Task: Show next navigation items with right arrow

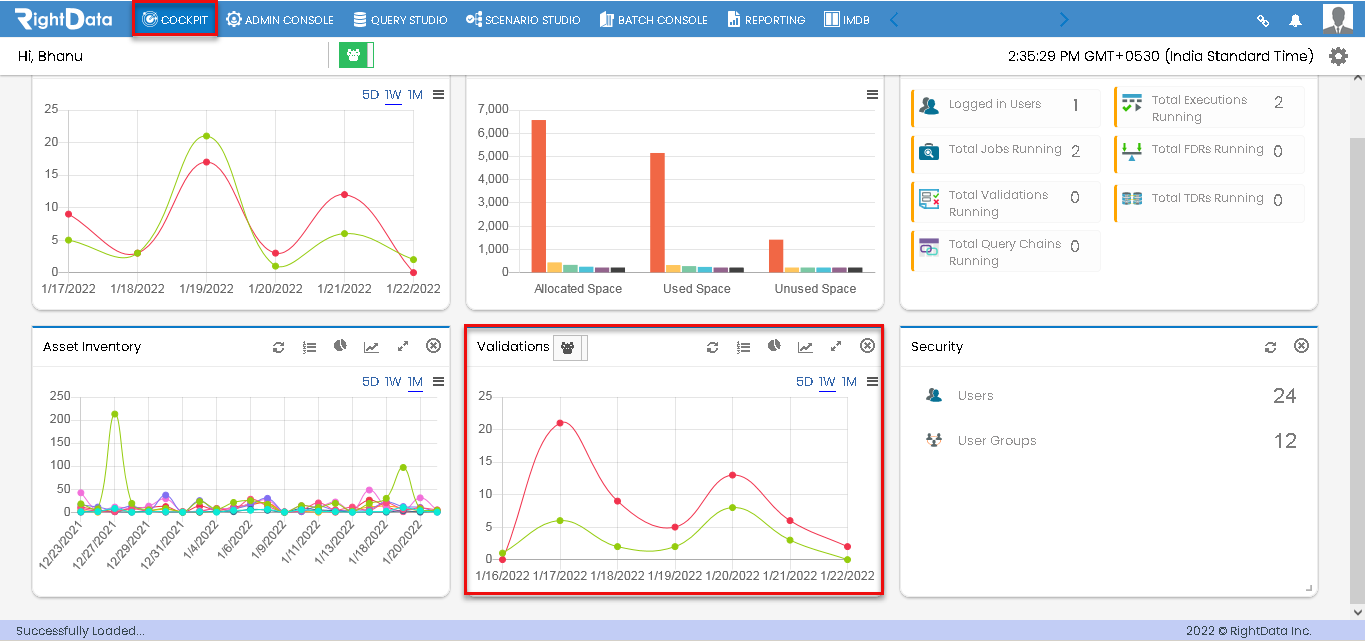Action: [1063, 19]
